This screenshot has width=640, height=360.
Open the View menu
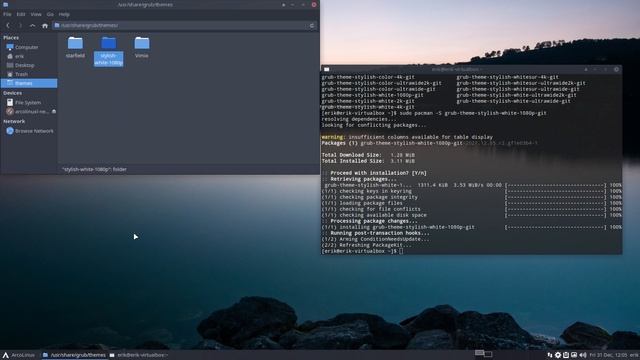tap(36, 14)
